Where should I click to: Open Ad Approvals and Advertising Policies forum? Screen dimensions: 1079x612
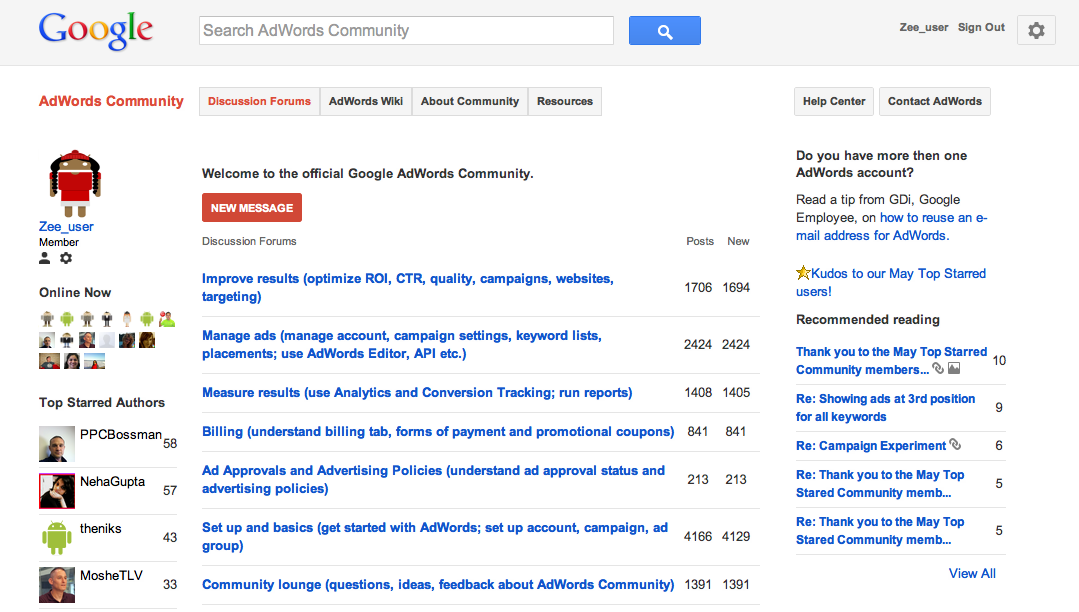(x=434, y=479)
